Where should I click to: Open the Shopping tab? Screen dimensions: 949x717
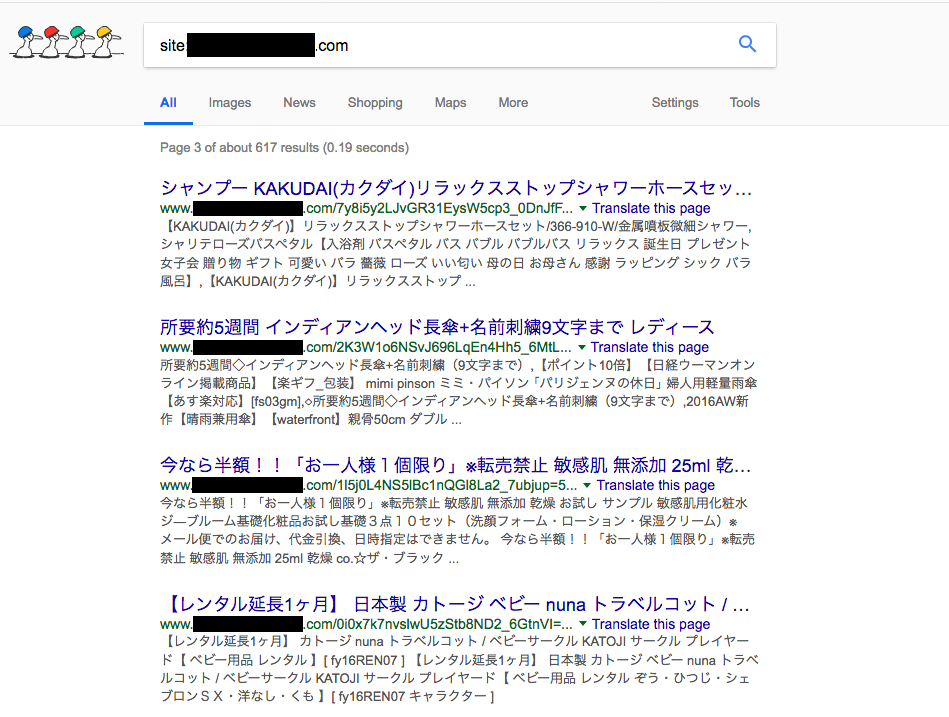(x=375, y=103)
